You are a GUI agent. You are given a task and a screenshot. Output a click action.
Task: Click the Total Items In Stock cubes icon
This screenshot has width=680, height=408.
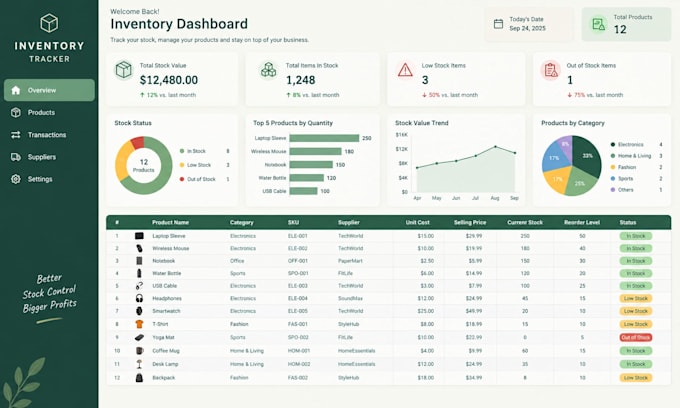pos(268,70)
